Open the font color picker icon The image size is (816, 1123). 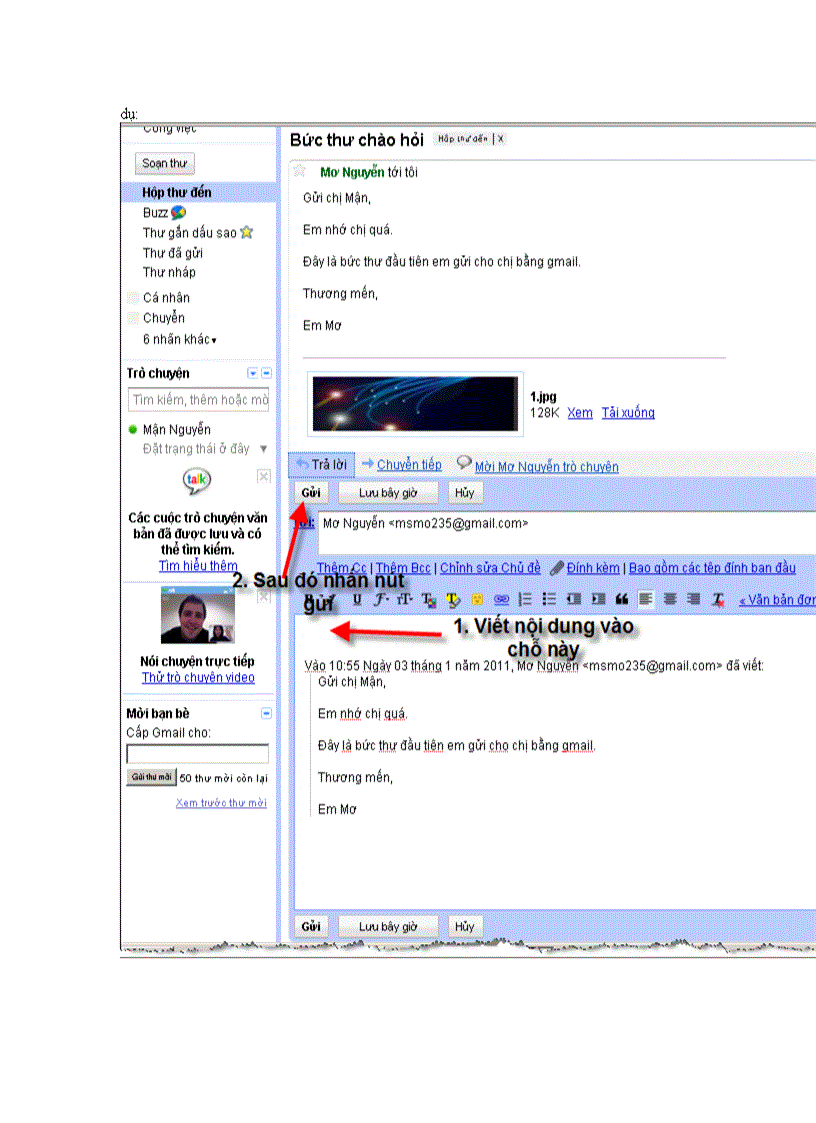[429, 599]
